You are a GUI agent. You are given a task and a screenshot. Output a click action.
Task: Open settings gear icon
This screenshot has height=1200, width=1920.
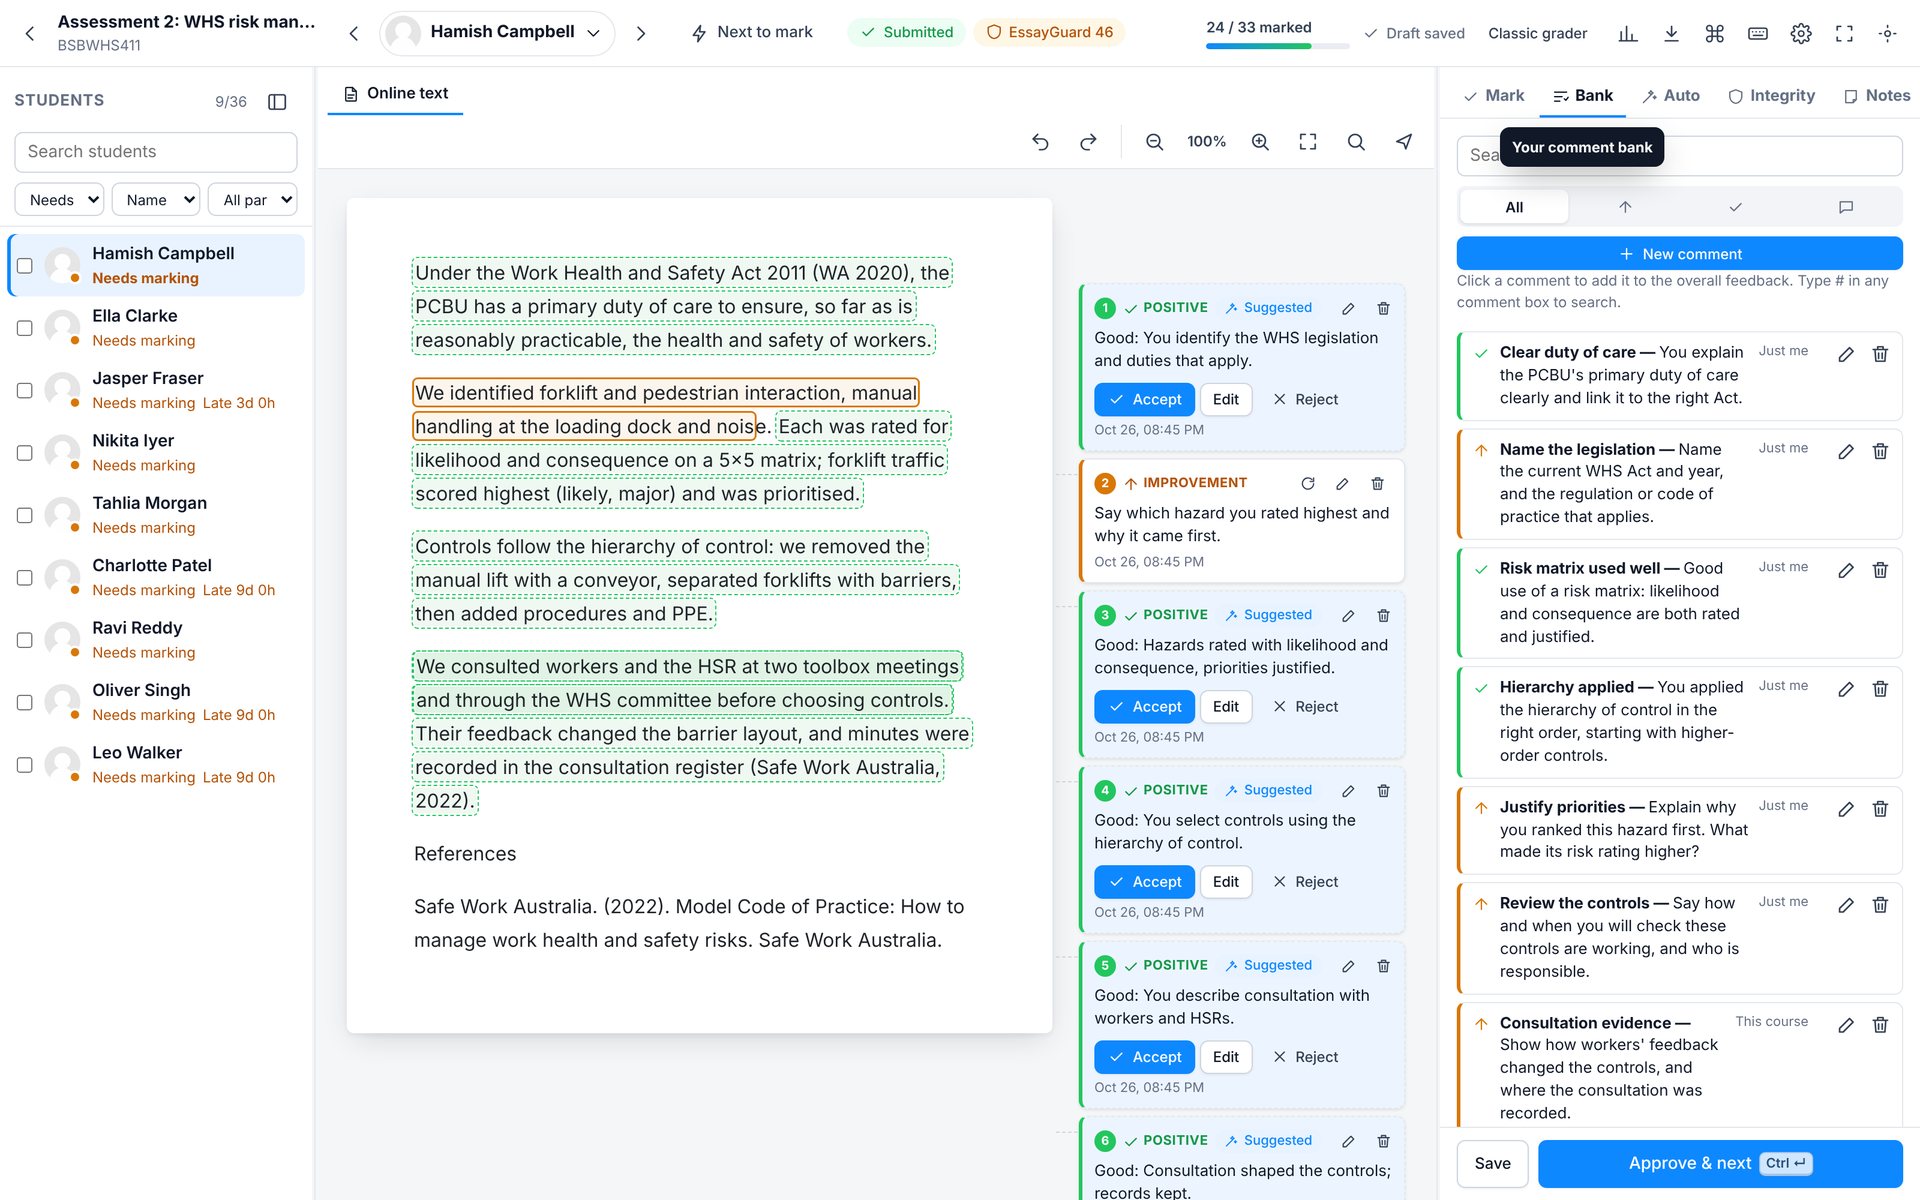[x=1801, y=33]
